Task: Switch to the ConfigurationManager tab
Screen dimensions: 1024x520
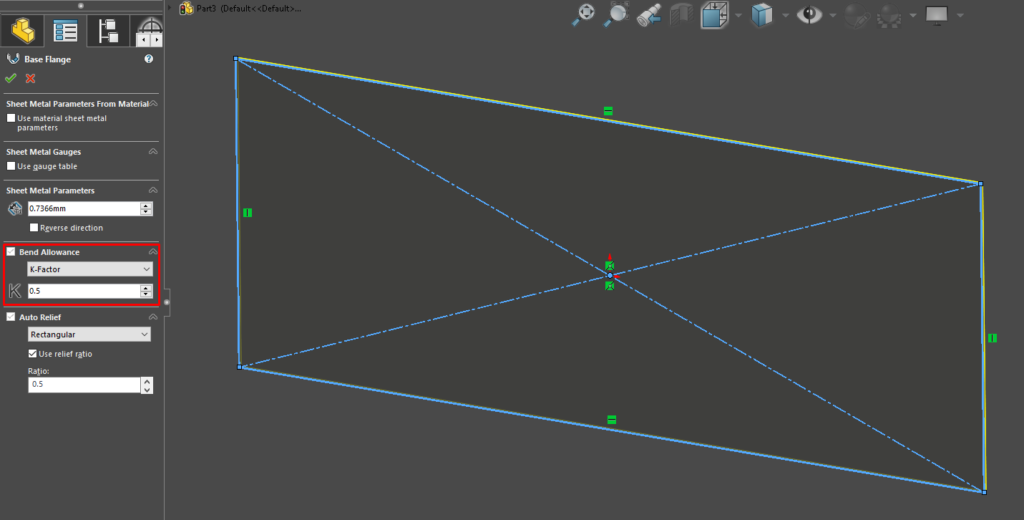Action: click(x=106, y=31)
